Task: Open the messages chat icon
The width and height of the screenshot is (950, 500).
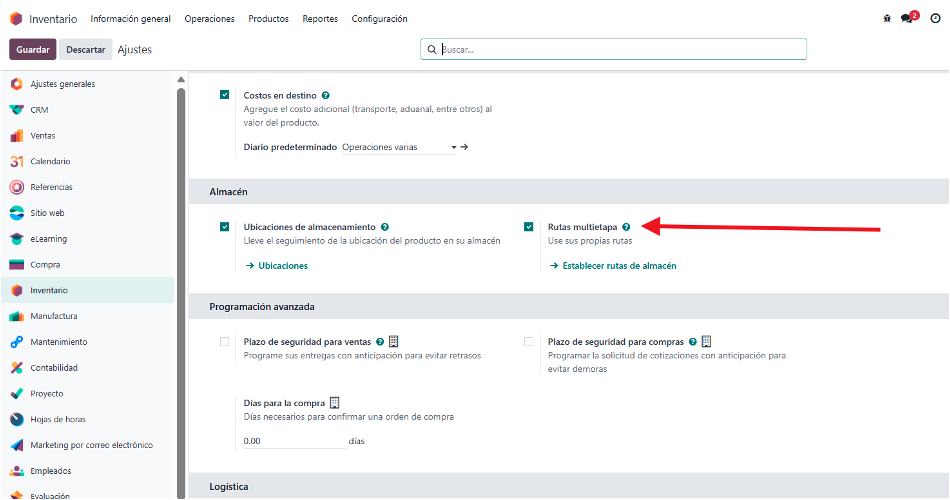Action: (x=906, y=18)
